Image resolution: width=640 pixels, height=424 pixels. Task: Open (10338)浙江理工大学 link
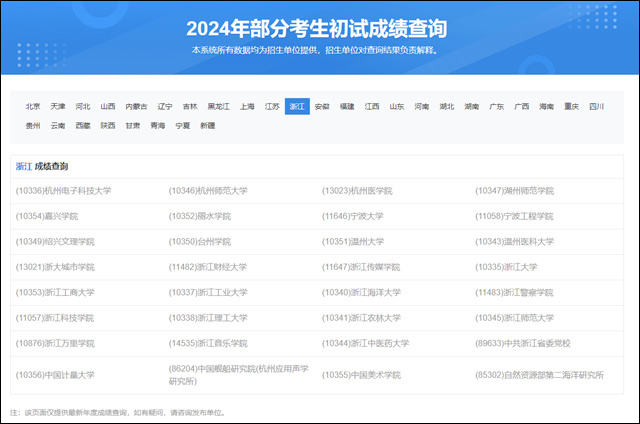pyautogui.click(x=208, y=318)
